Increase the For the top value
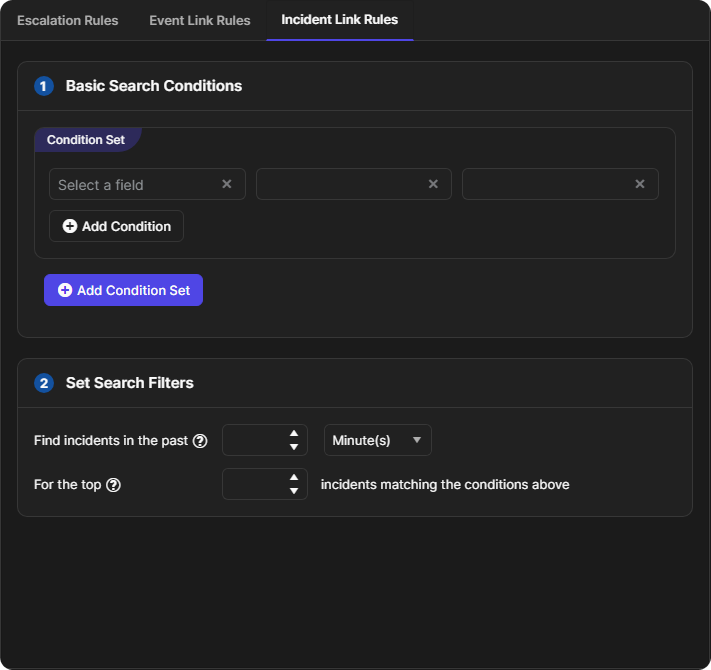Screen dimensions: 711x670 pos(294,477)
